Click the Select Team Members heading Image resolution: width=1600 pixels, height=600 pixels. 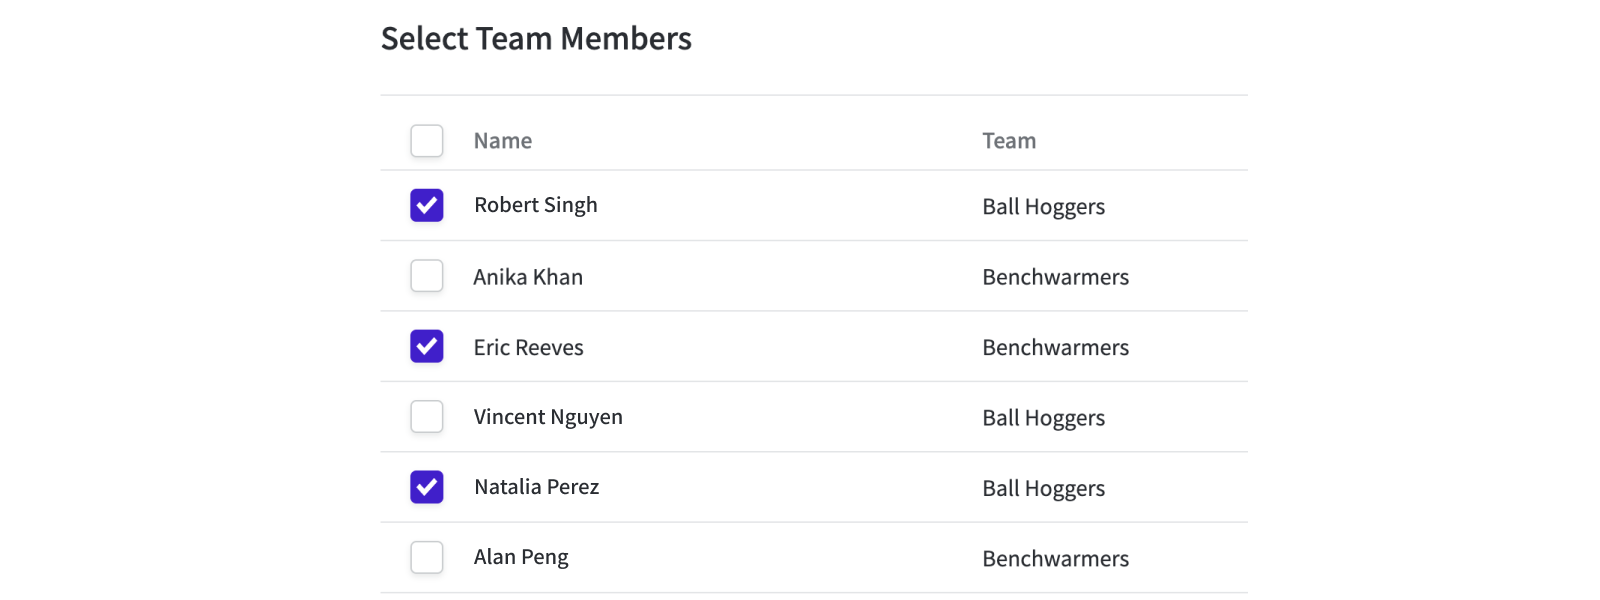[x=536, y=38]
